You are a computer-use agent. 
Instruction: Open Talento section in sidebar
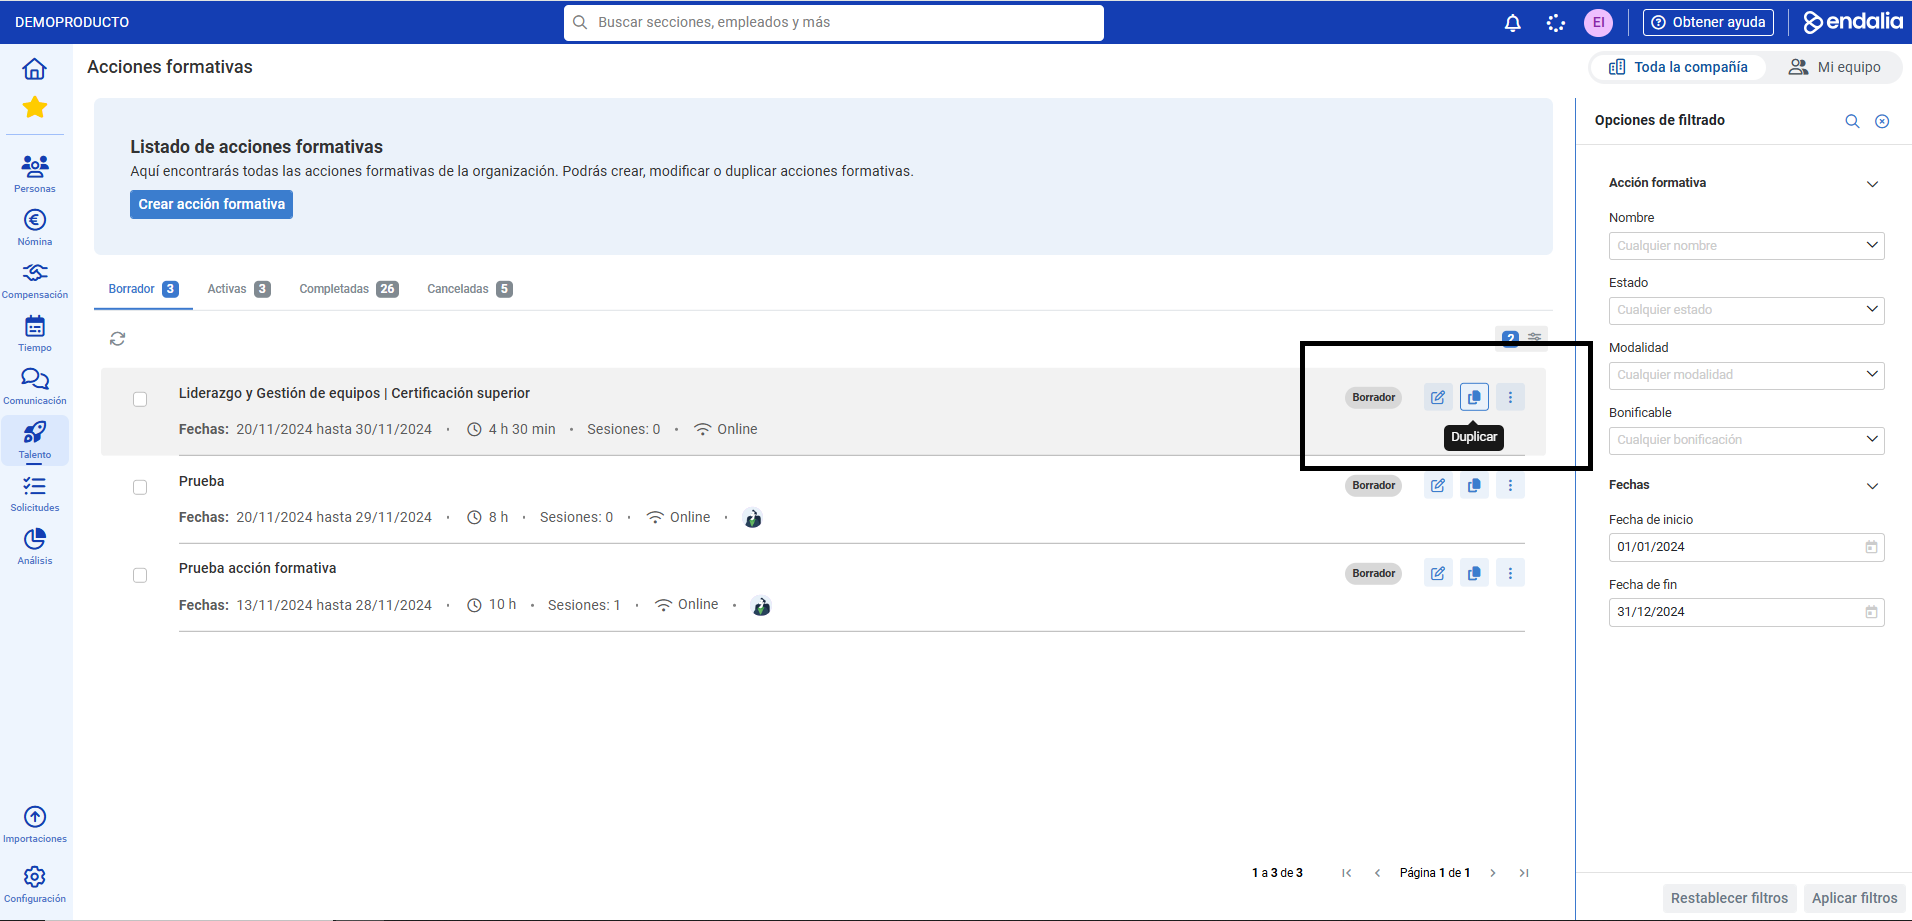click(35, 440)
